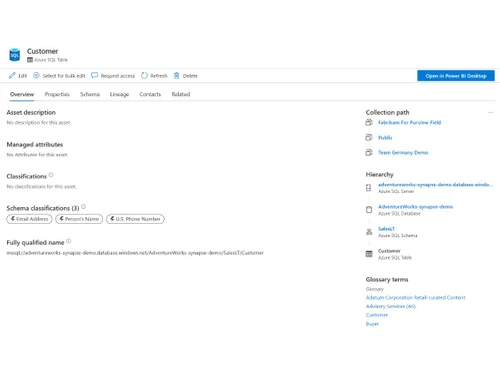Viewport: 500px width, 375px height.
Task: Click the Classifications info icon
Action: coord(51,174)
